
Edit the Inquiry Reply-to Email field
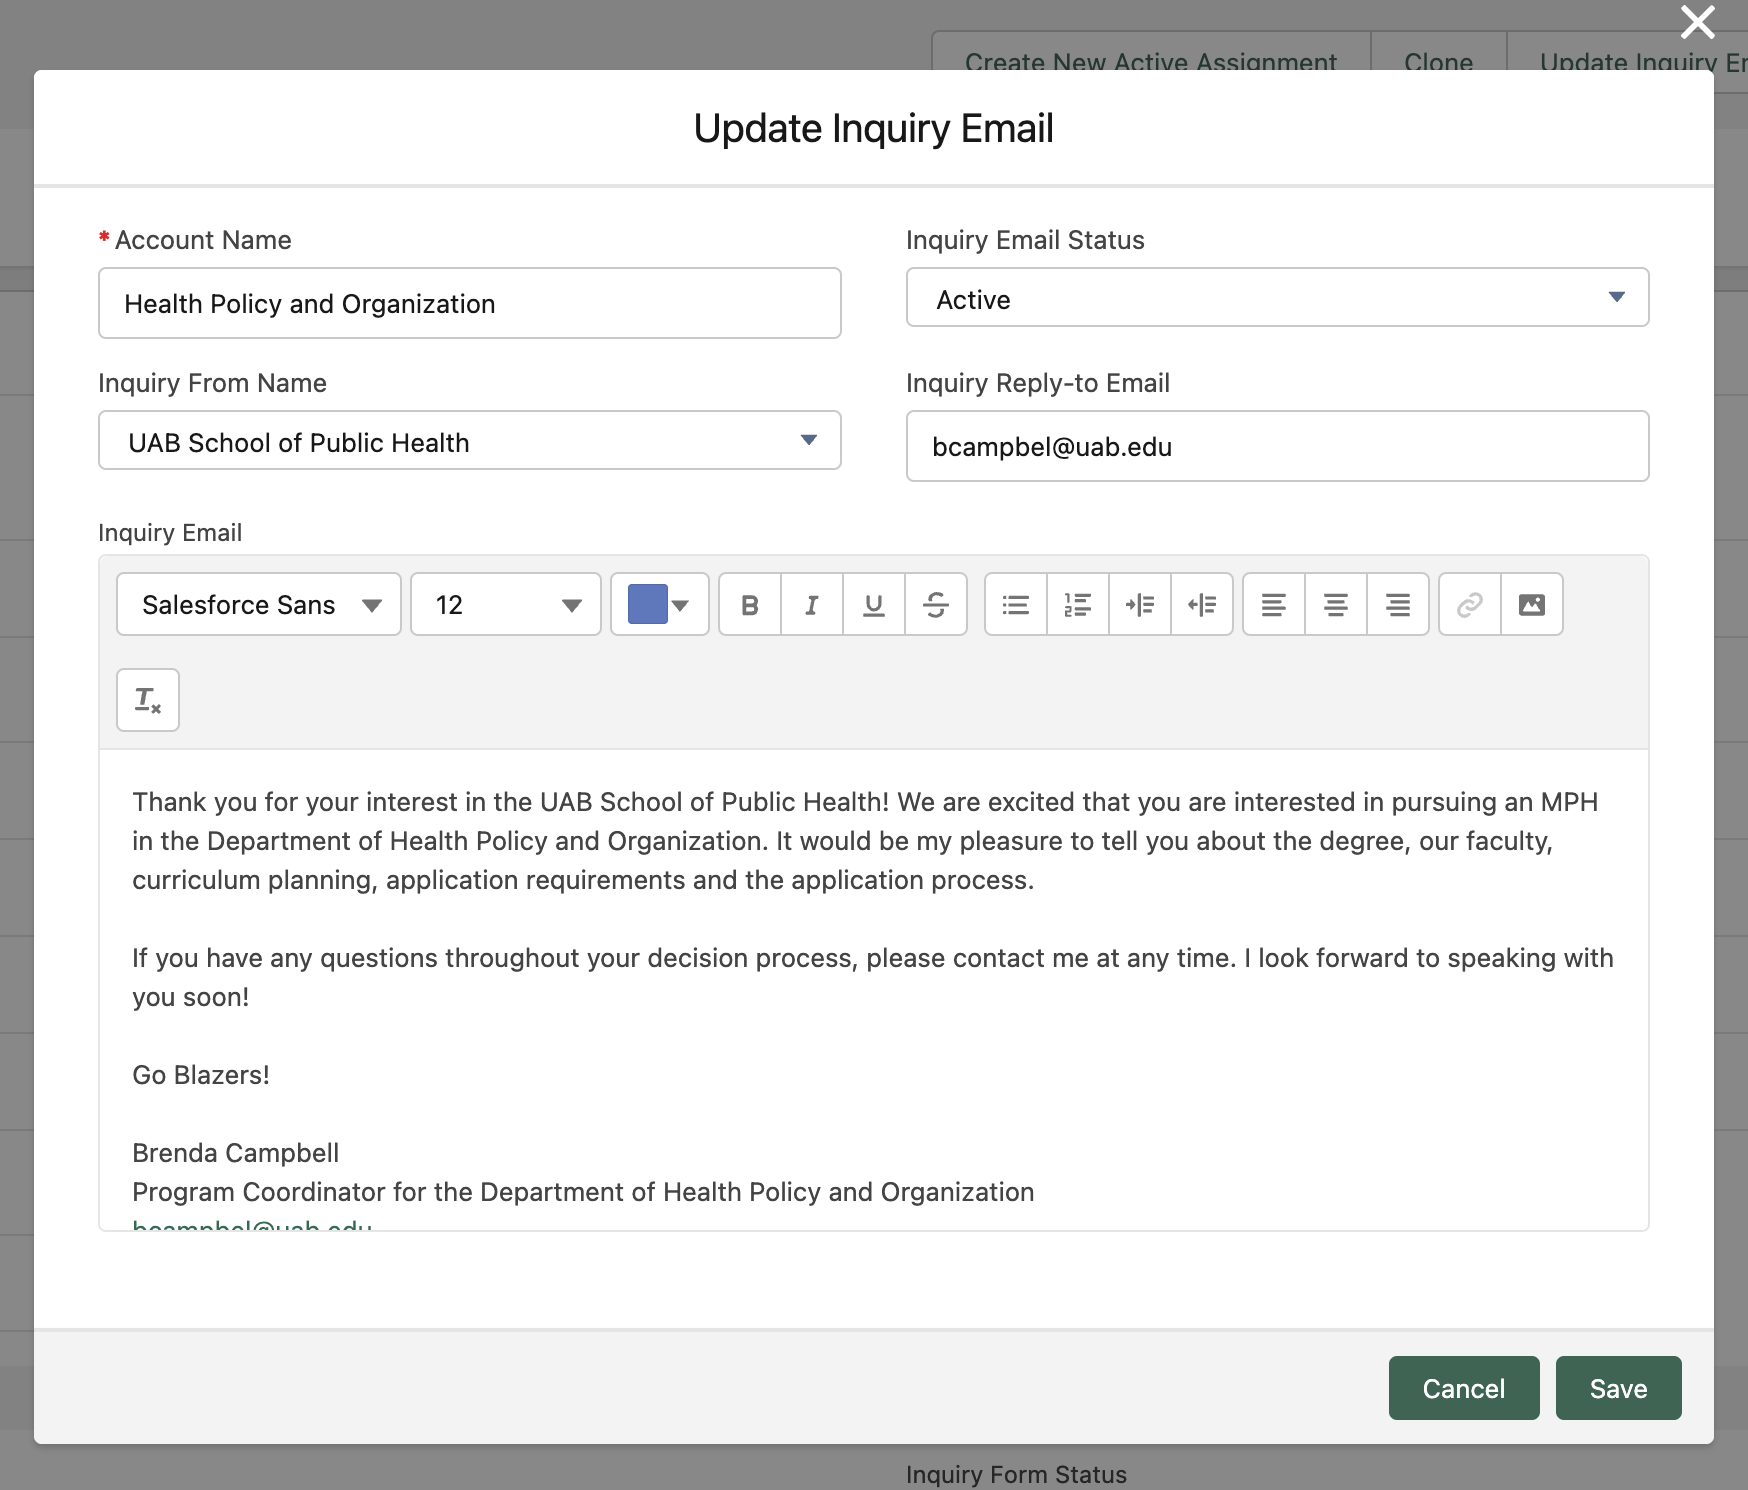(x=1276, y=446)
